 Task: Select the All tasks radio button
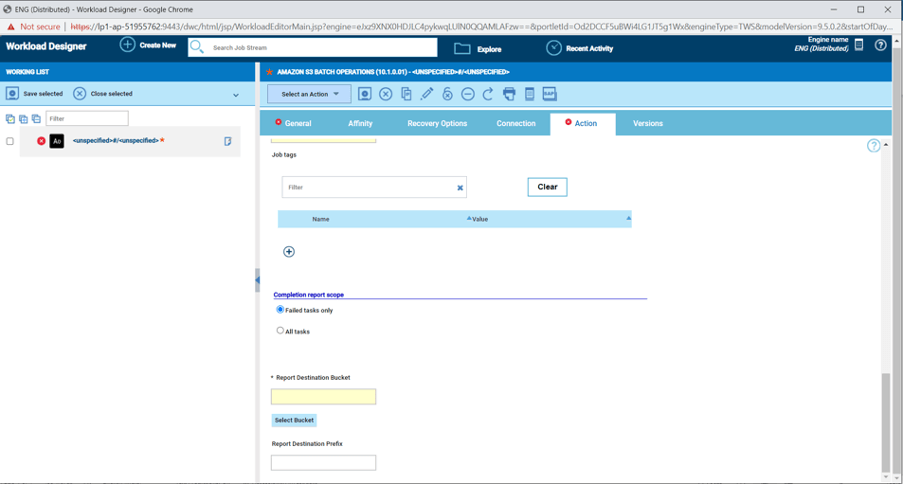(x=280, y=331)
